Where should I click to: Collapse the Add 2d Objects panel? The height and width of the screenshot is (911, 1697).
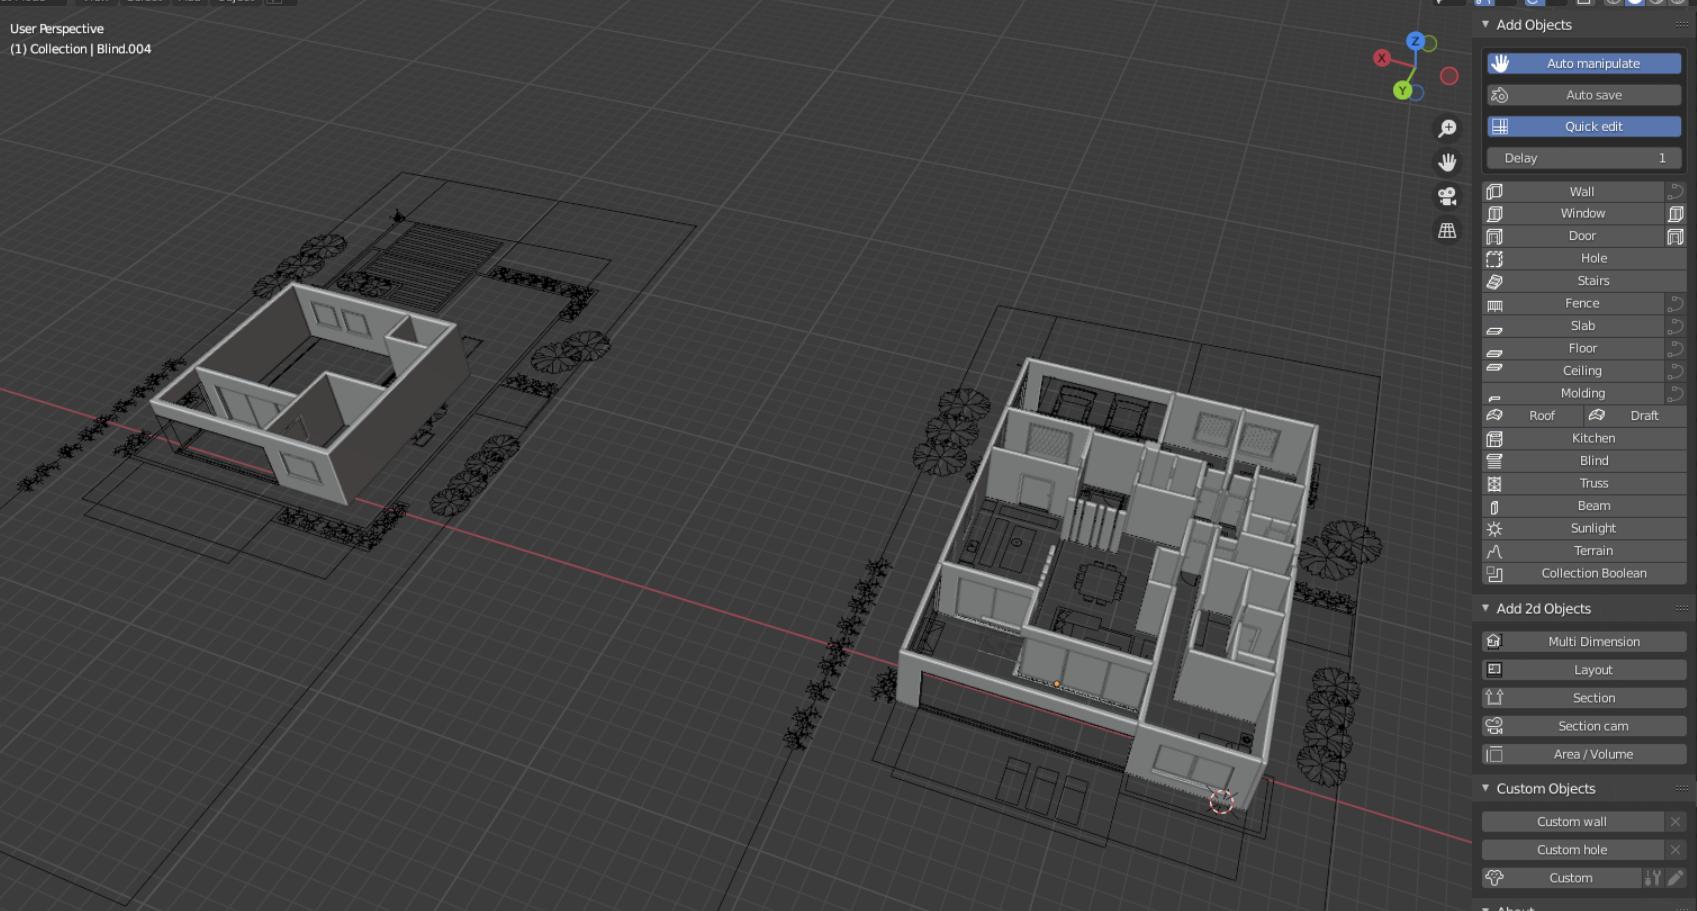coord(1486,609)
